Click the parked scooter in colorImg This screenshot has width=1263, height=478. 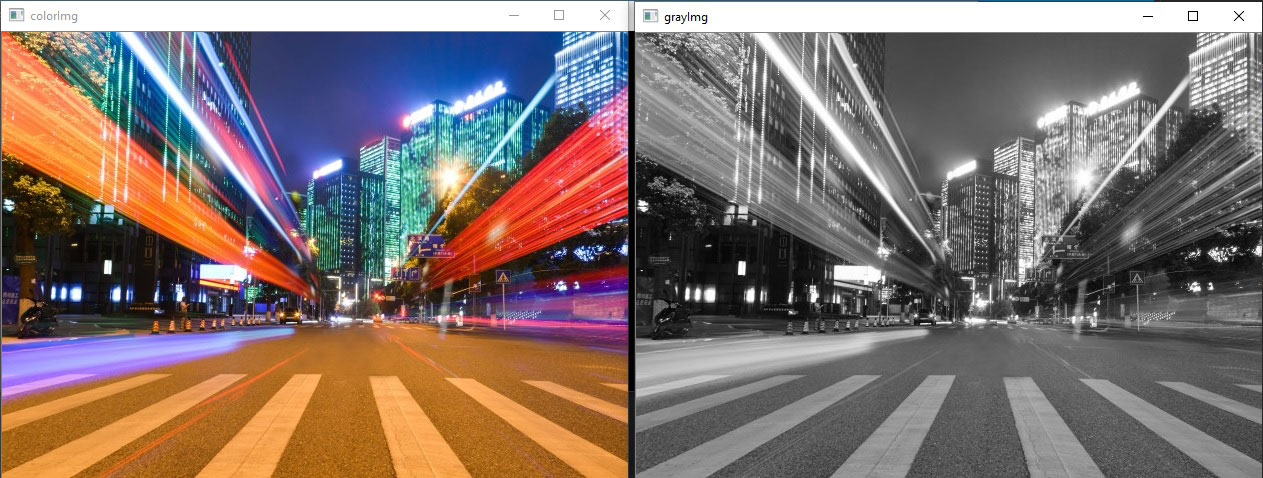[38, 318]
